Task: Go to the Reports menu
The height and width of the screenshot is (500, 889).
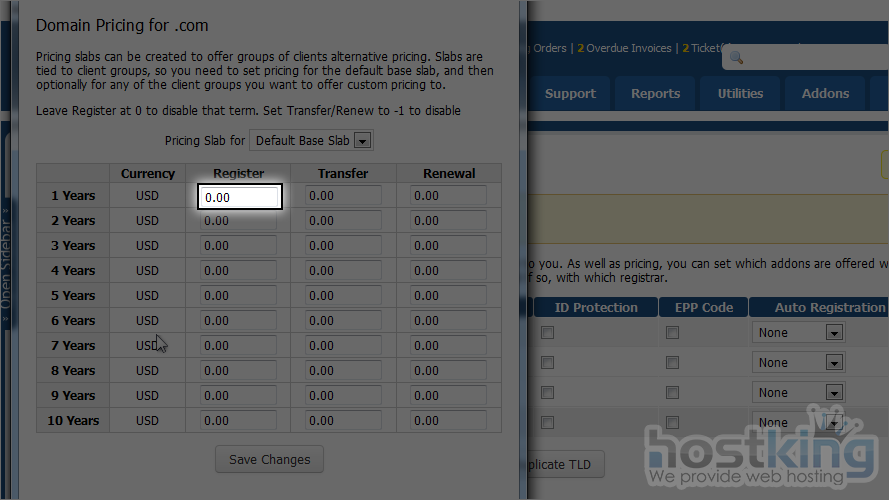Action: tap(655, 94)
